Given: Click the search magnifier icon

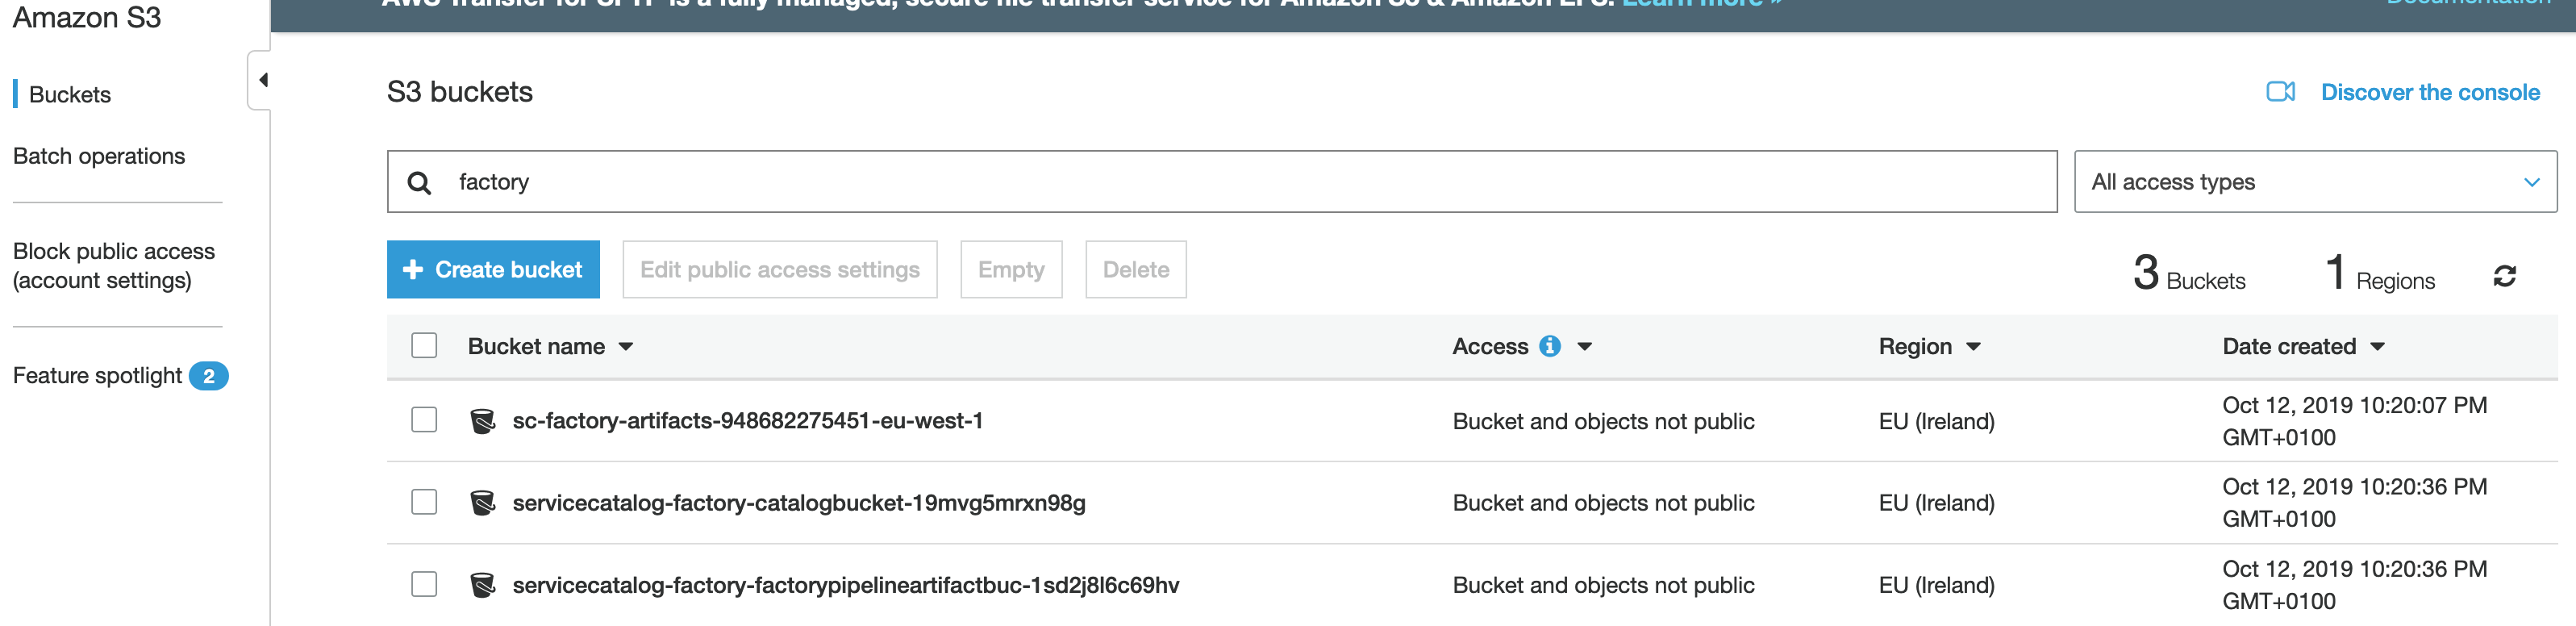Looking at the screenshot, I should pos(419,183).
